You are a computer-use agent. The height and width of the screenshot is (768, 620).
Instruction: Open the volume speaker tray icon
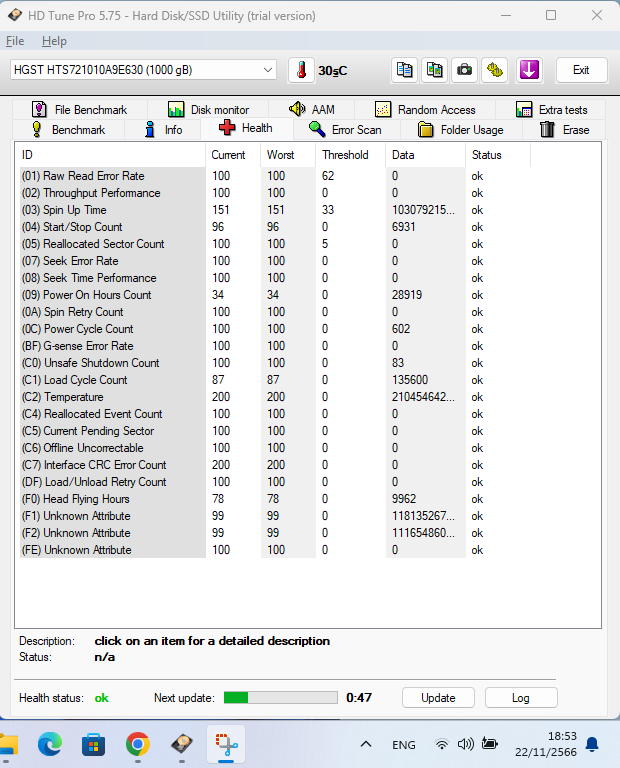[x=465, y=744]
